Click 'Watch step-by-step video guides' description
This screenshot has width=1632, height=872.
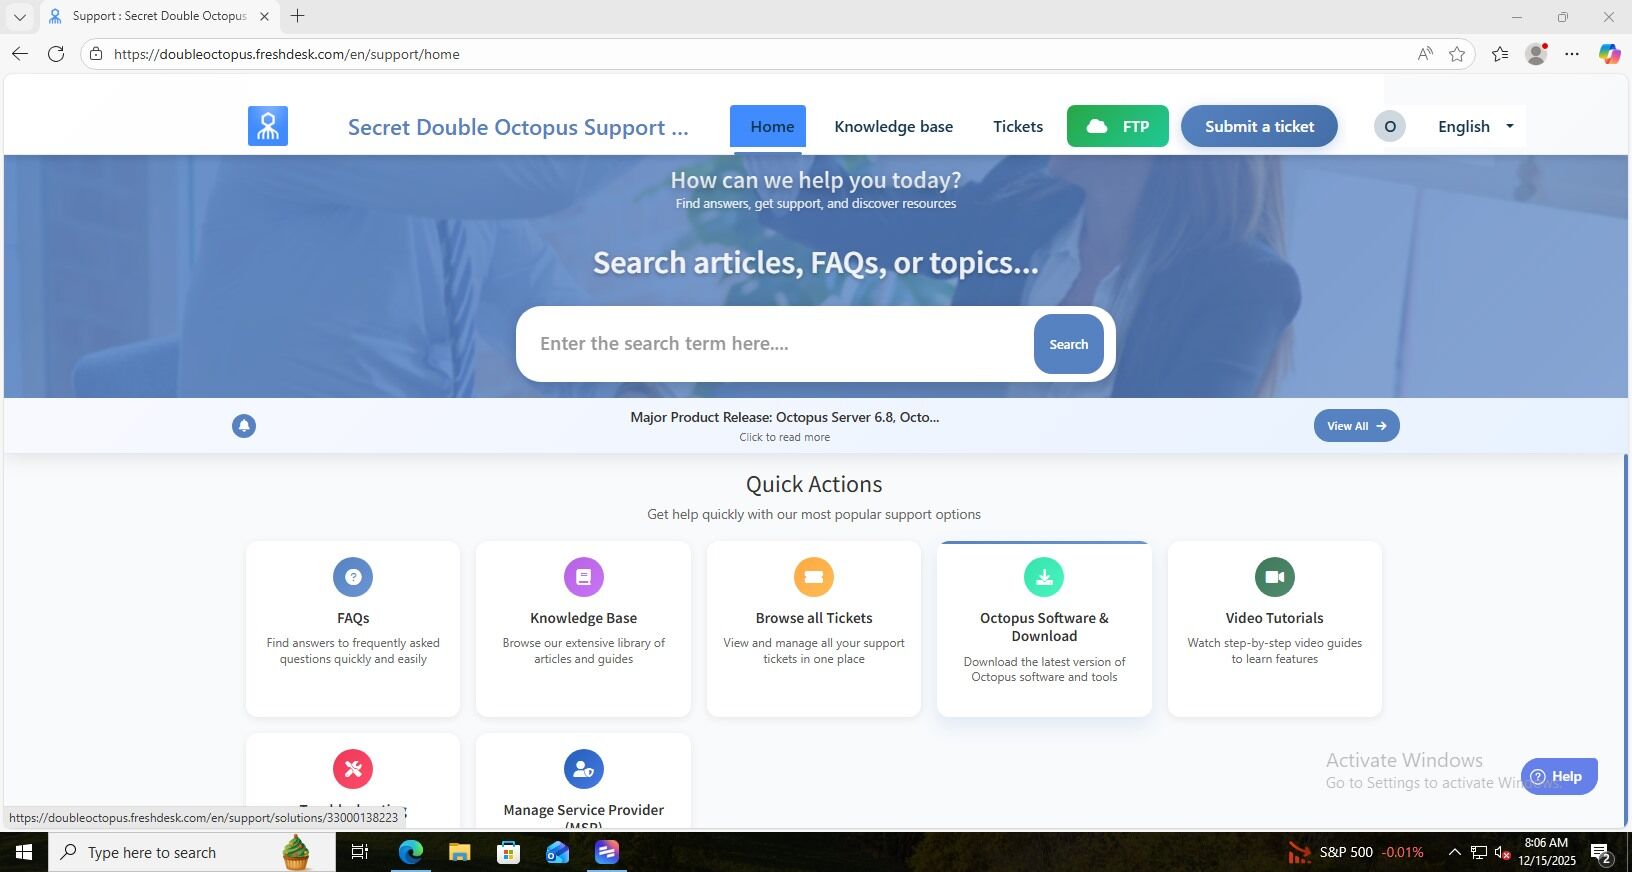[x=1275, y=651]
